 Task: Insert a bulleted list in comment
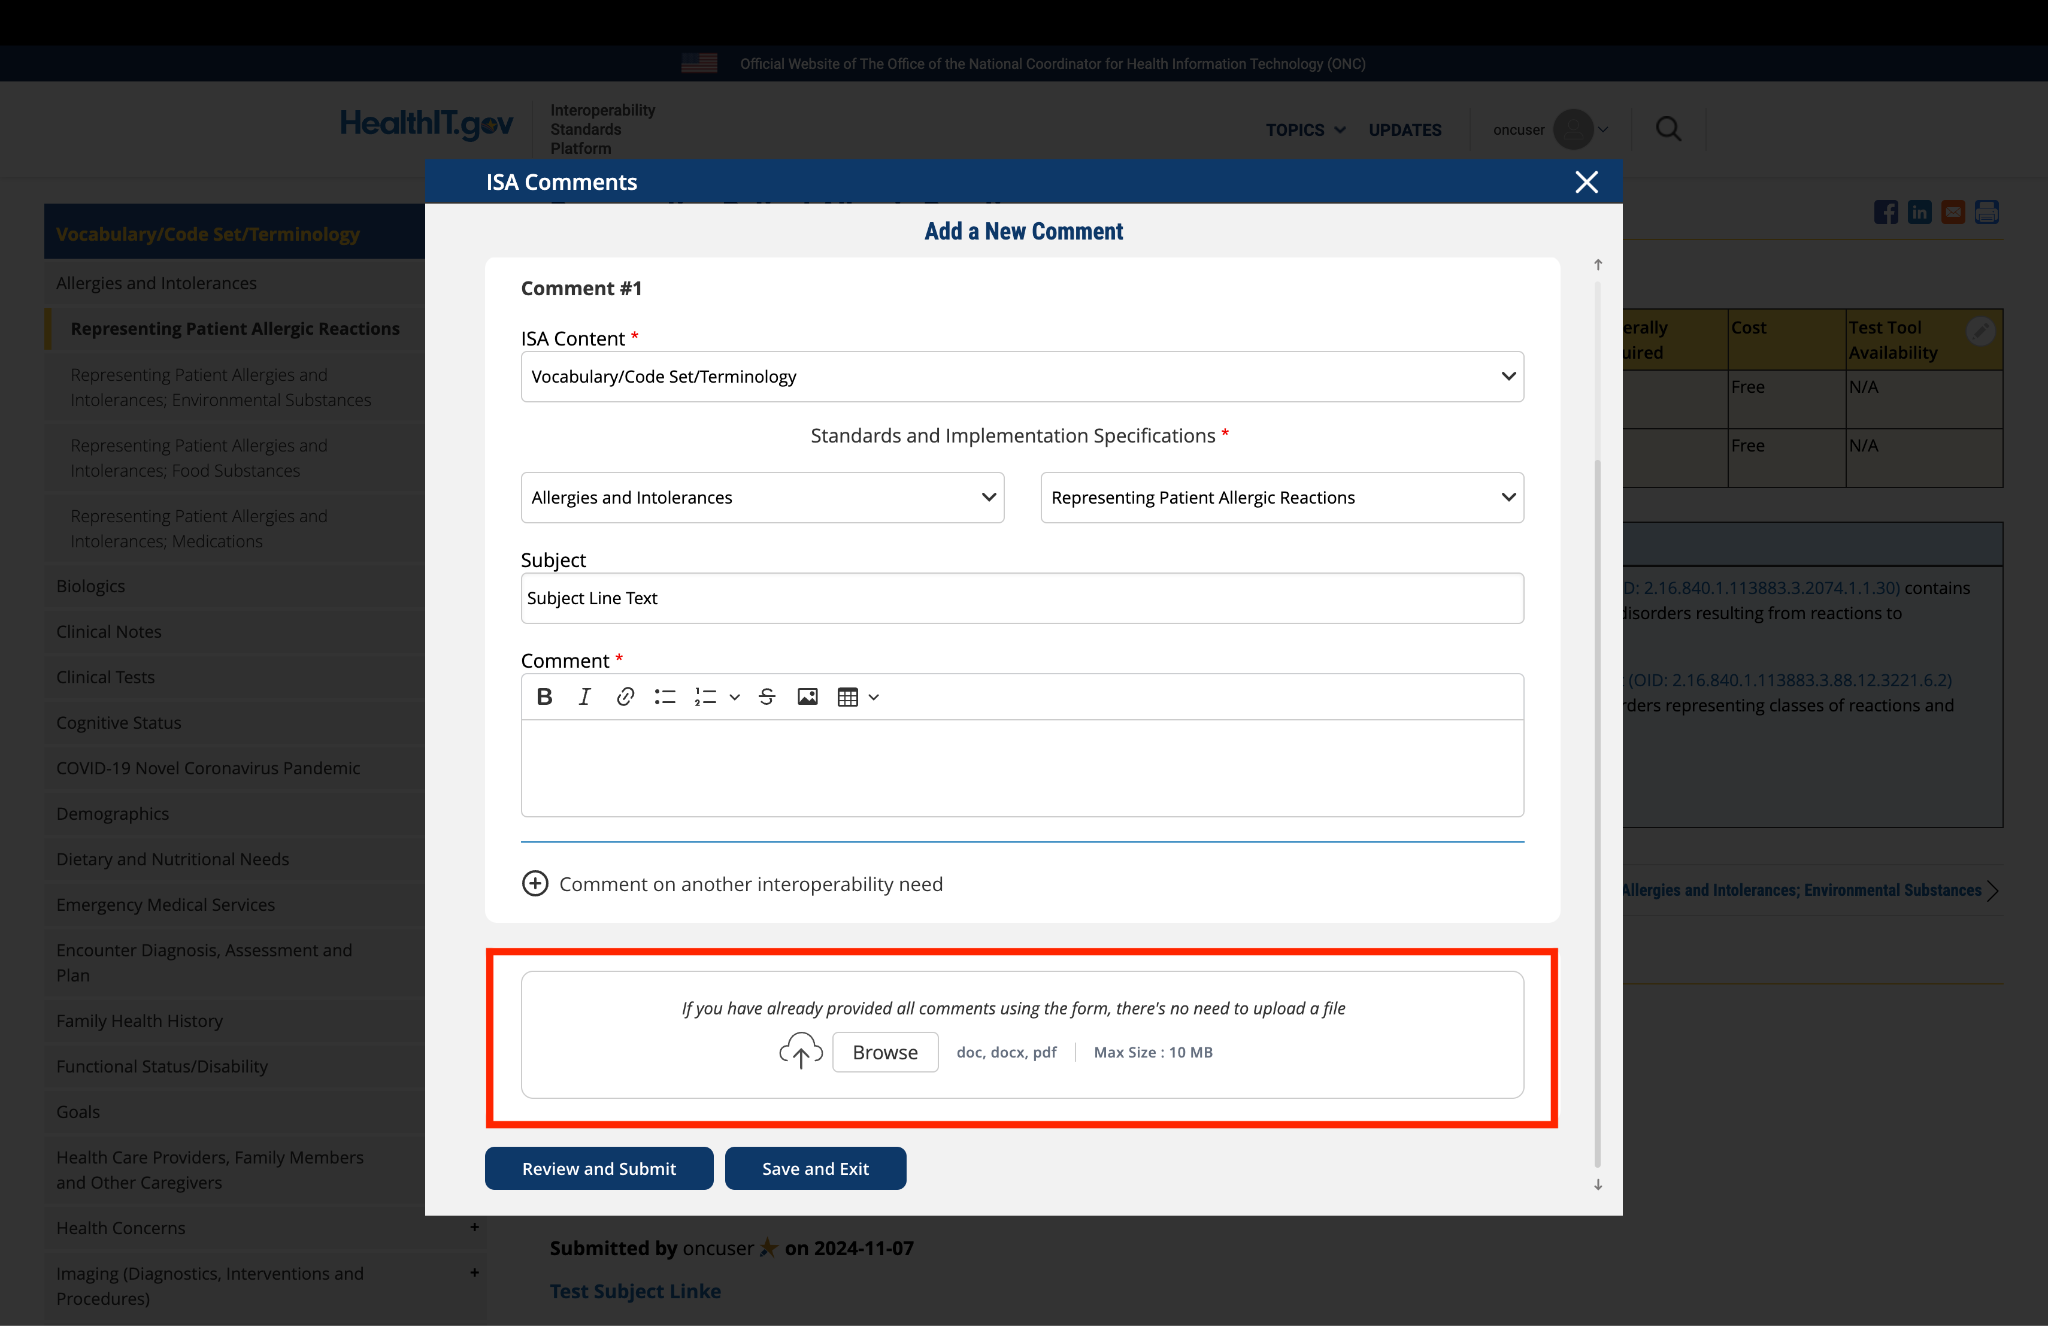coord(665,697)
